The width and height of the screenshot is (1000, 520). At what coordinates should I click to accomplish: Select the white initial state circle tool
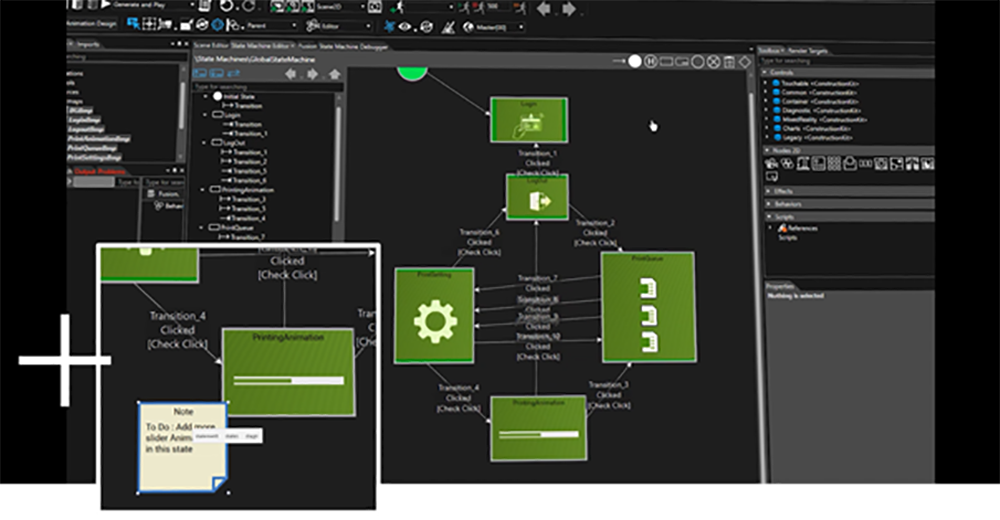pos(634,62)
